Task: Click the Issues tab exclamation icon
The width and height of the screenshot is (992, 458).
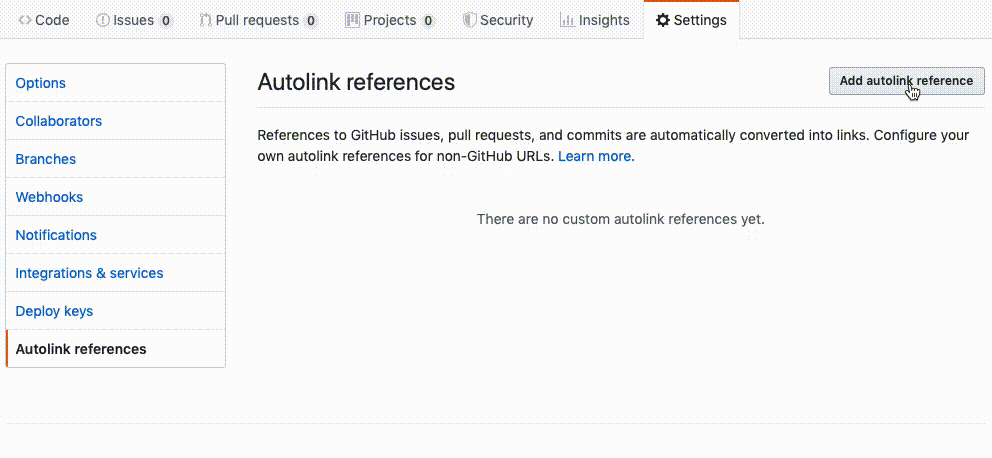Action: click(102, 20)
